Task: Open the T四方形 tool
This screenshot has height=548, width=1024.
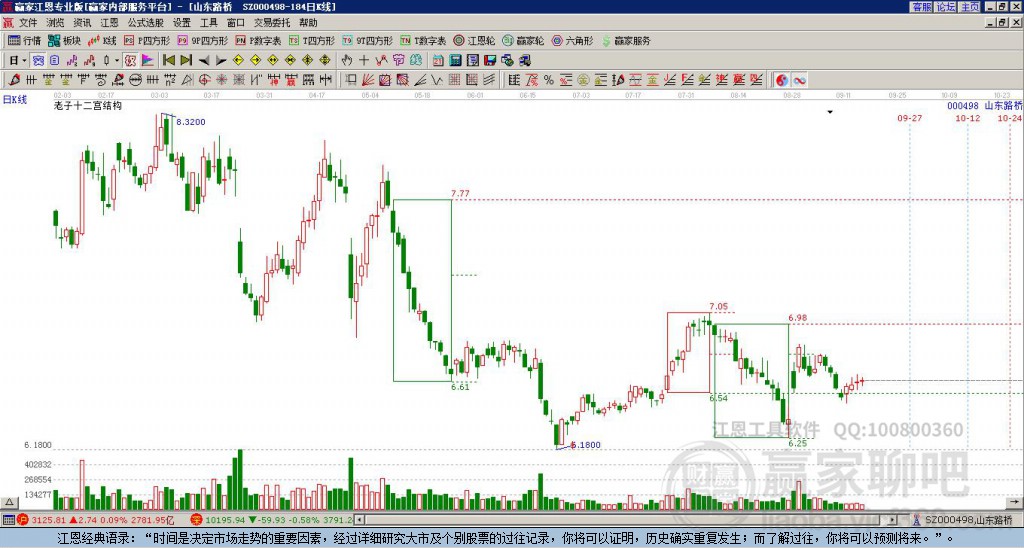Action: pos(312,40)
